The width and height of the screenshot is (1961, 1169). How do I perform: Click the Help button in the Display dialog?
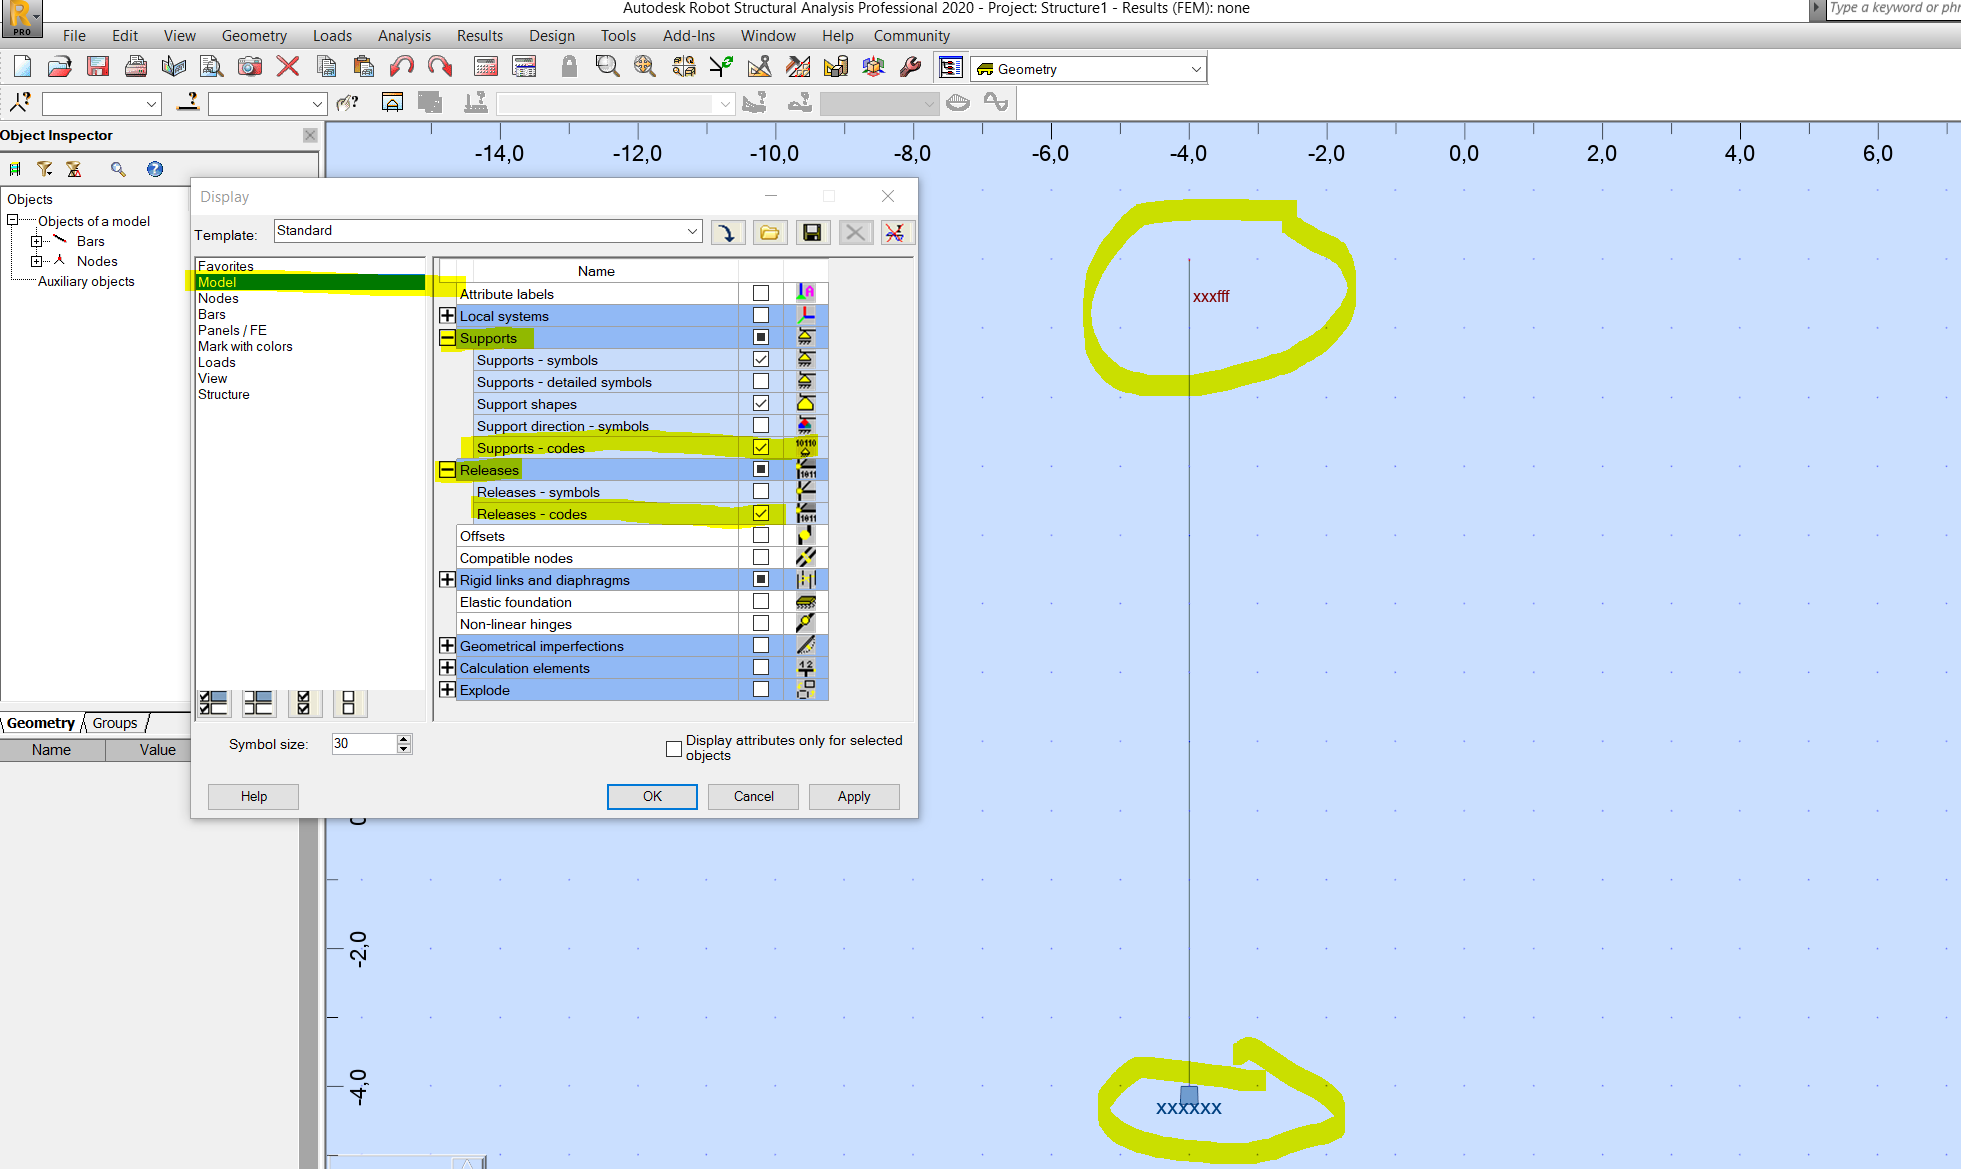[x=253, y=796]
